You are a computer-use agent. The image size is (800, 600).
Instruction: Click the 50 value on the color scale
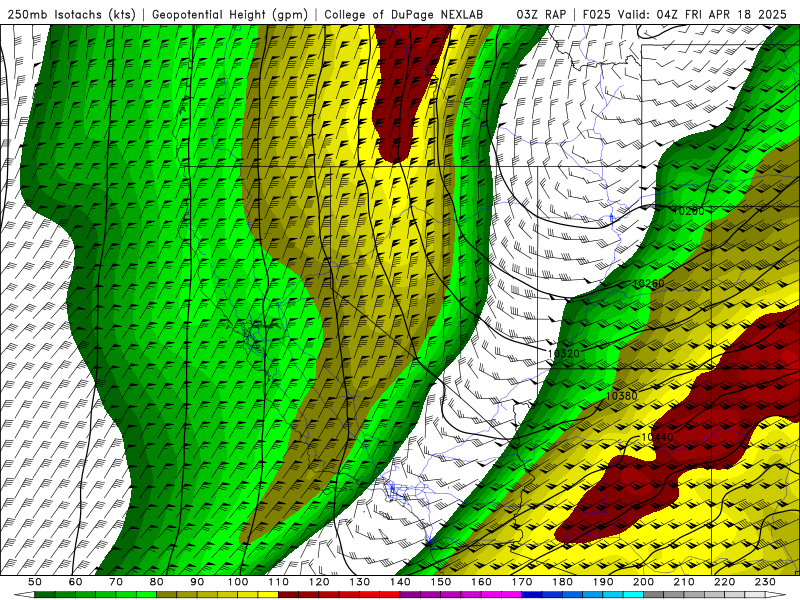pyautogui.click(x=35, y=582)
